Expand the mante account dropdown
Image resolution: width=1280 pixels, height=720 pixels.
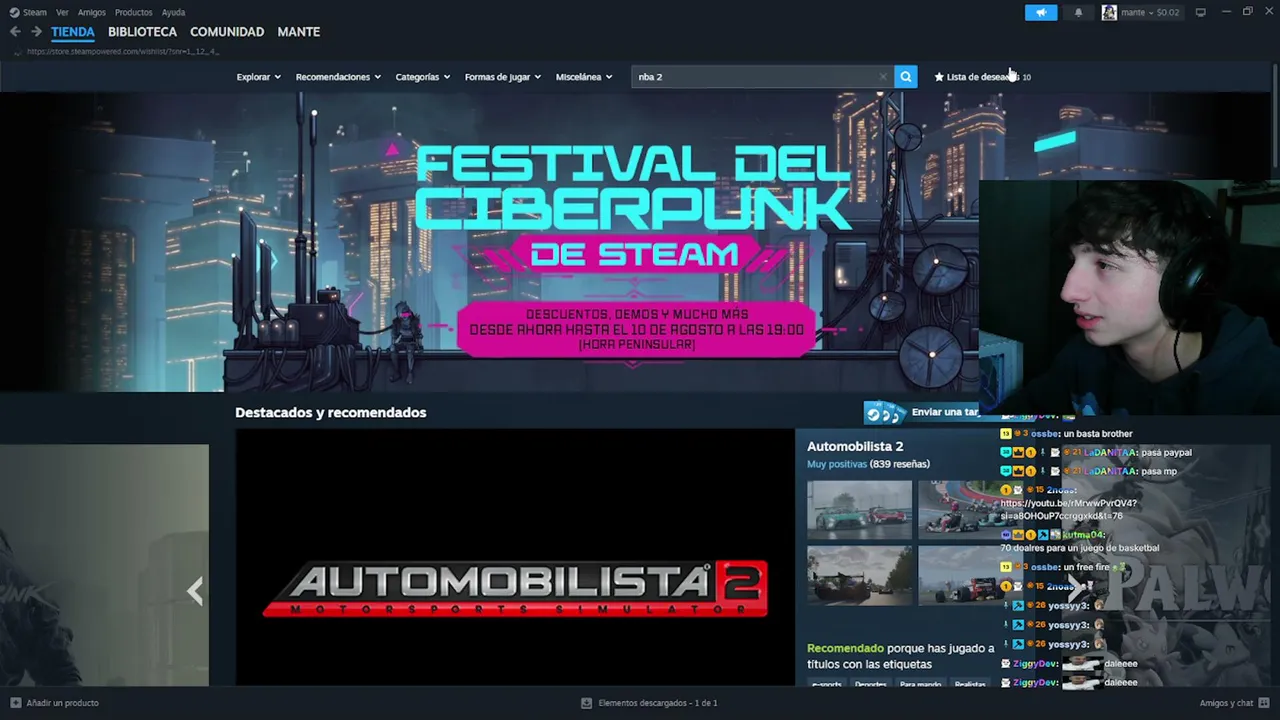click(1150, 12)
